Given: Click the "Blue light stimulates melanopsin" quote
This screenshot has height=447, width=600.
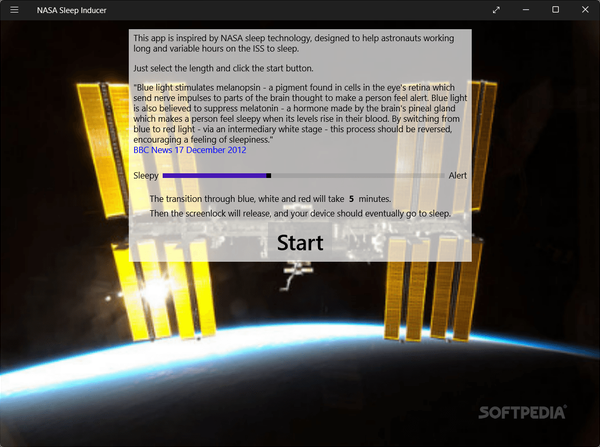Looking at the screenshot, I should tap(300, 114).
